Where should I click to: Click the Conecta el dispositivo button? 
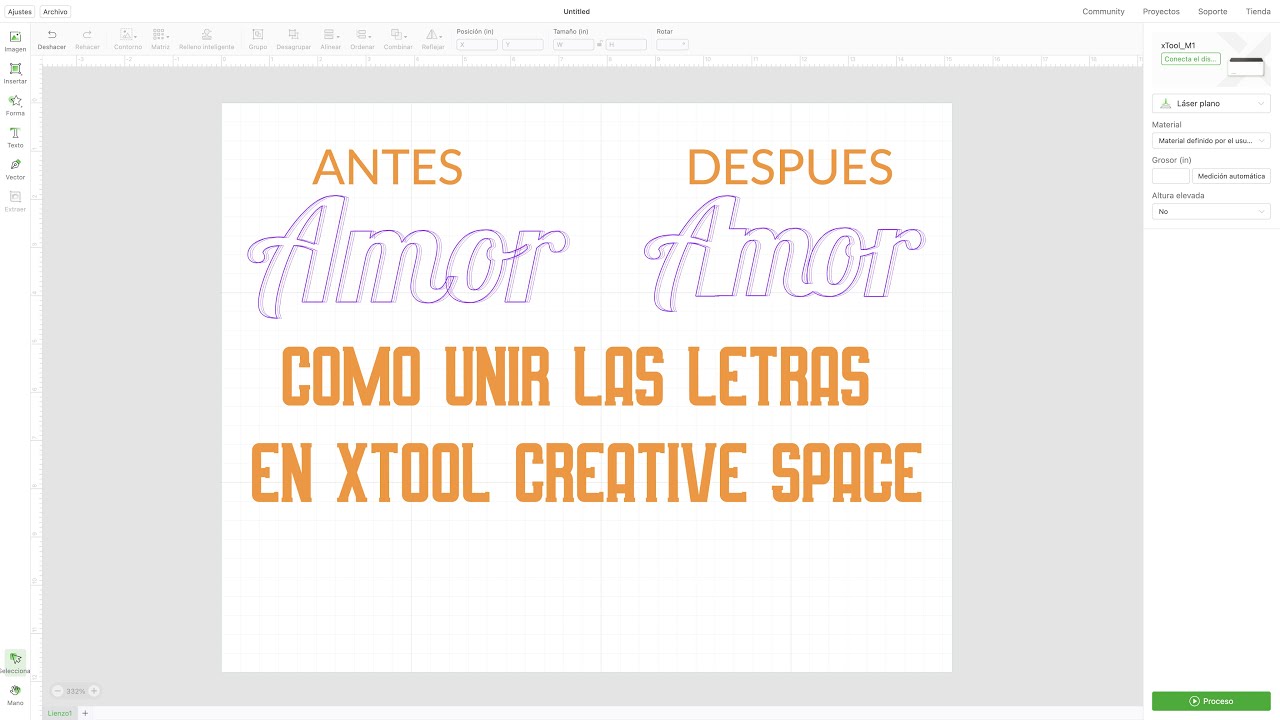click(x=1190, y=59)
